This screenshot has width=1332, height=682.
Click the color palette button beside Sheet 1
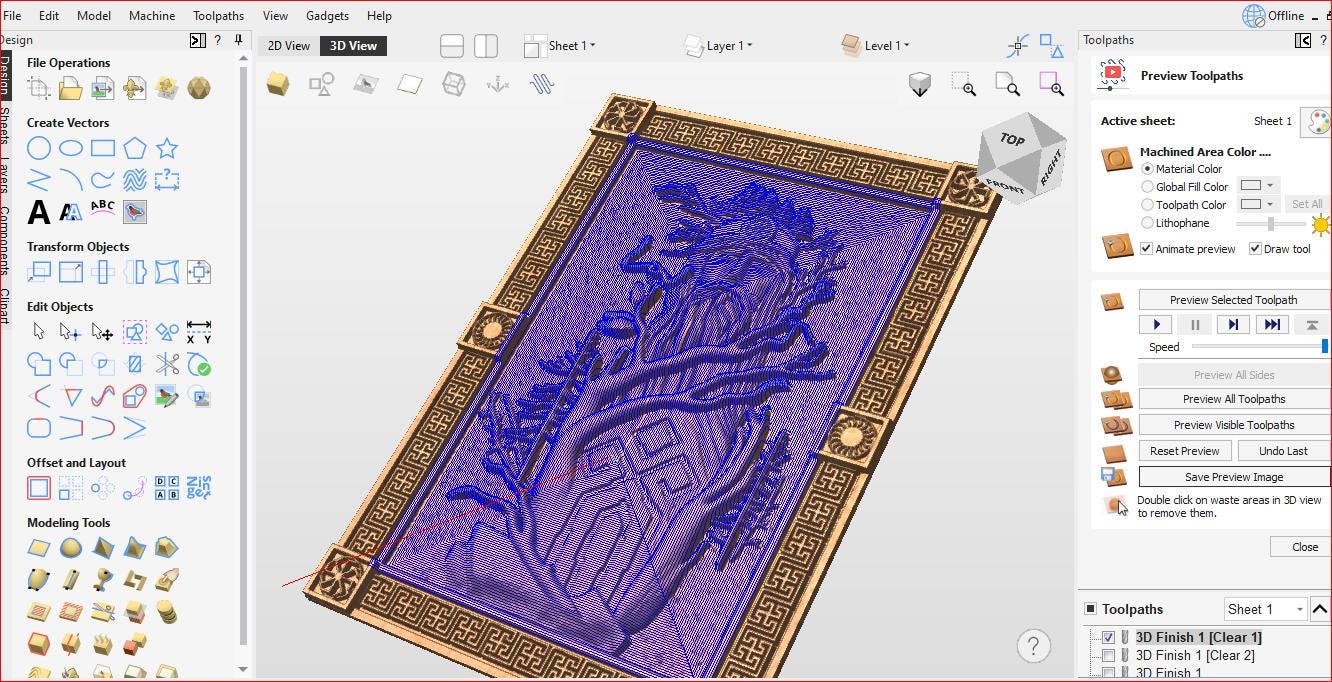click(x=1315, y=121)
